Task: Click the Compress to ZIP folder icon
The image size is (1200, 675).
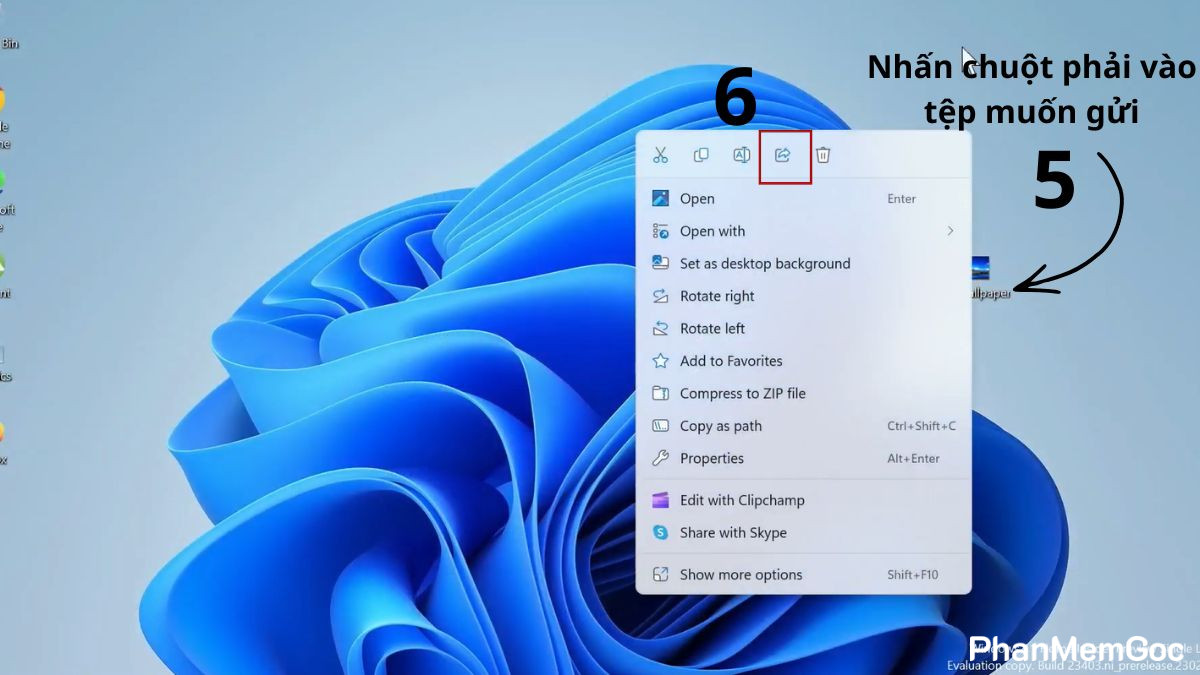Action: 660,393
